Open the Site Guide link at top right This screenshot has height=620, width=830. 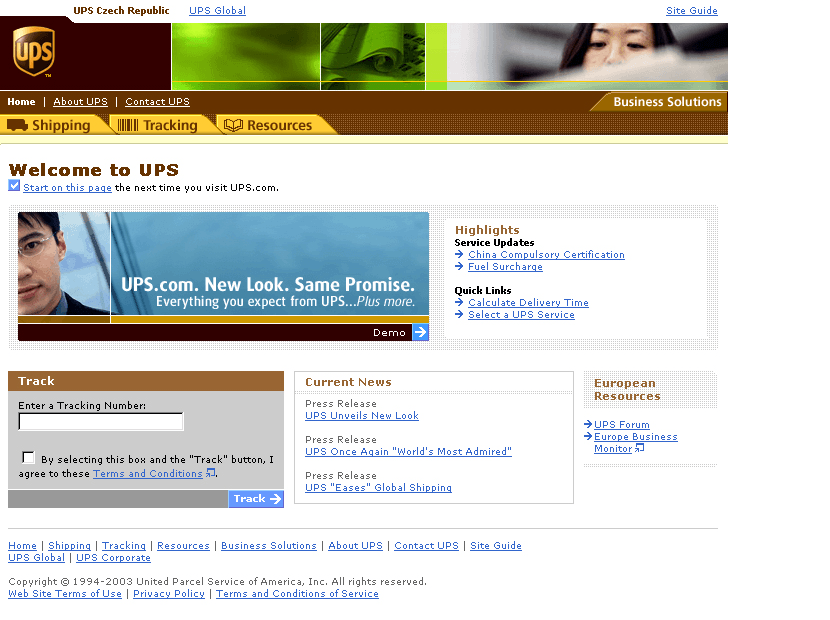[x=692, y=11]
